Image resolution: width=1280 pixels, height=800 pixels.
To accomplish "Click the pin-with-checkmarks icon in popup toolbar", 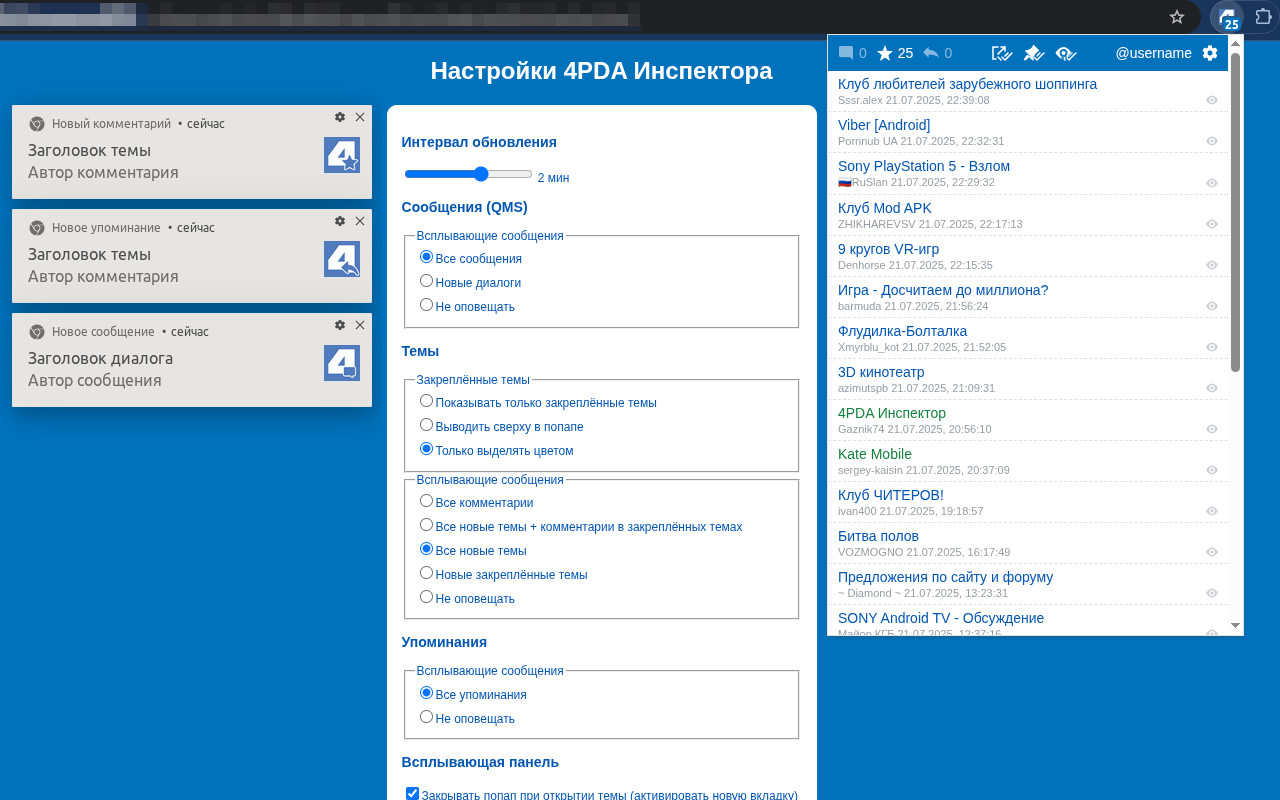I will click(1034, 52).
